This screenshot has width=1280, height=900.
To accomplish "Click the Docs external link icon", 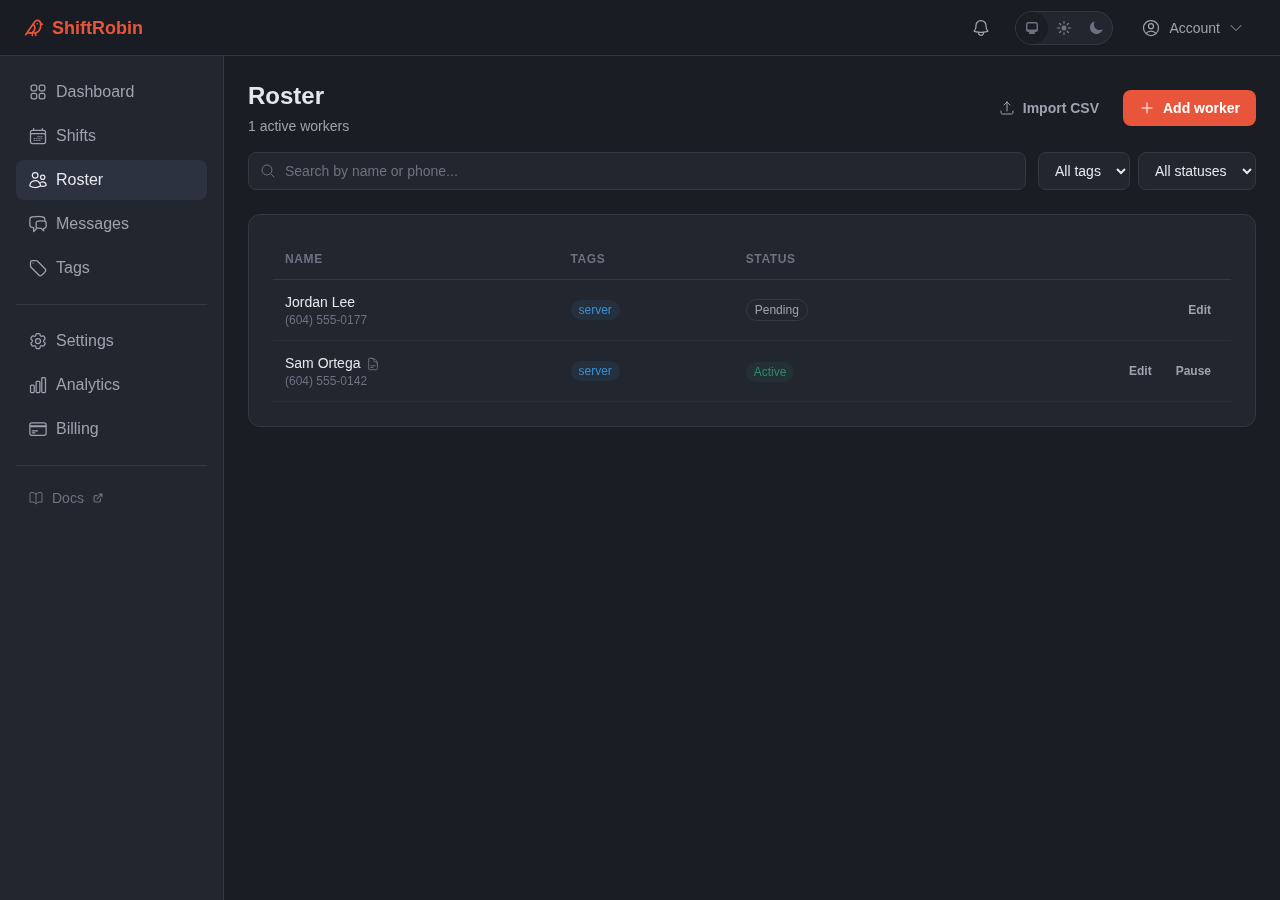I will [98, 498].
